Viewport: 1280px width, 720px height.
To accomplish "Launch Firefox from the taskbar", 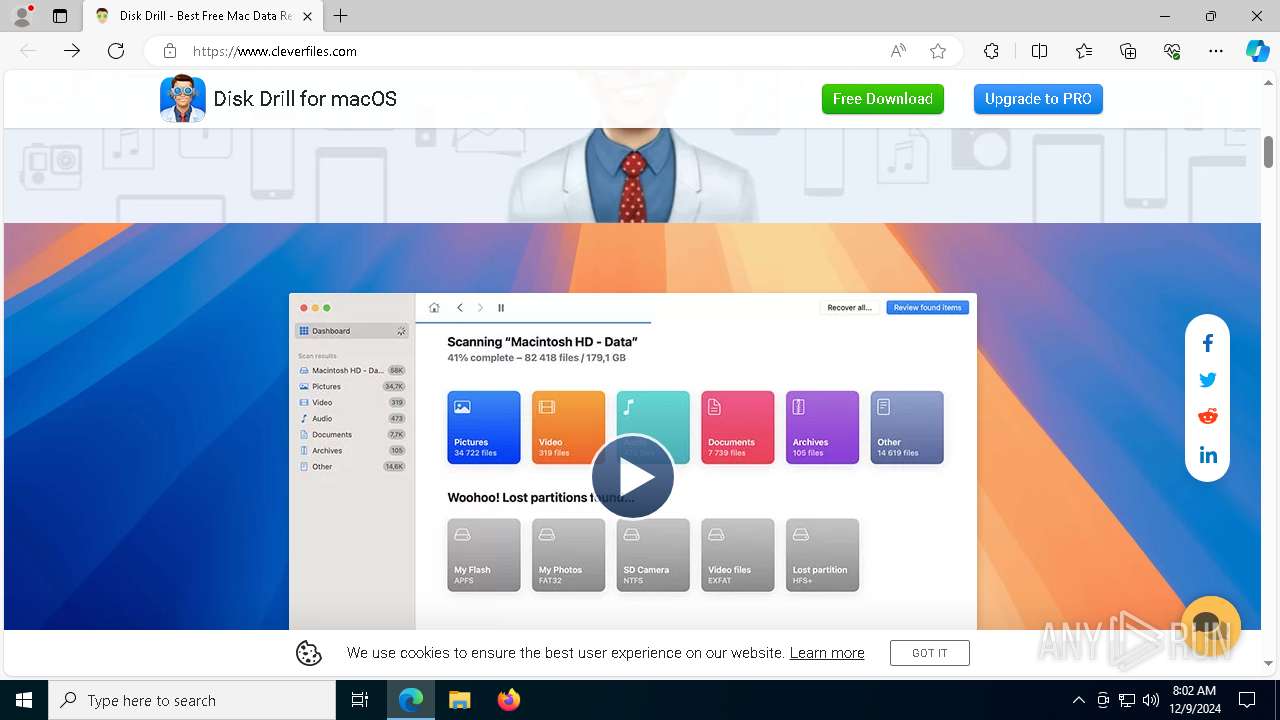I will pos(509,700).
